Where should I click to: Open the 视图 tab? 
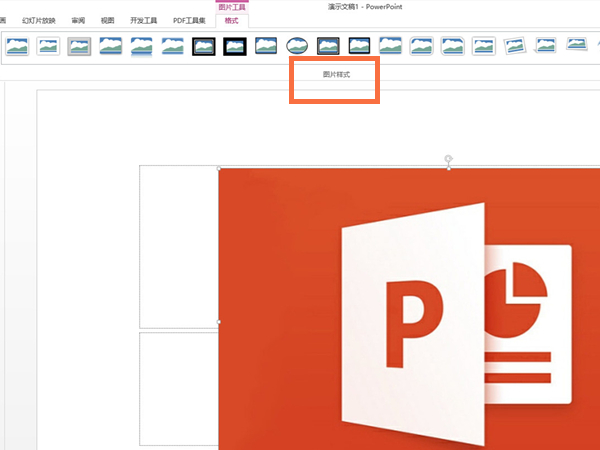point(107,20)
